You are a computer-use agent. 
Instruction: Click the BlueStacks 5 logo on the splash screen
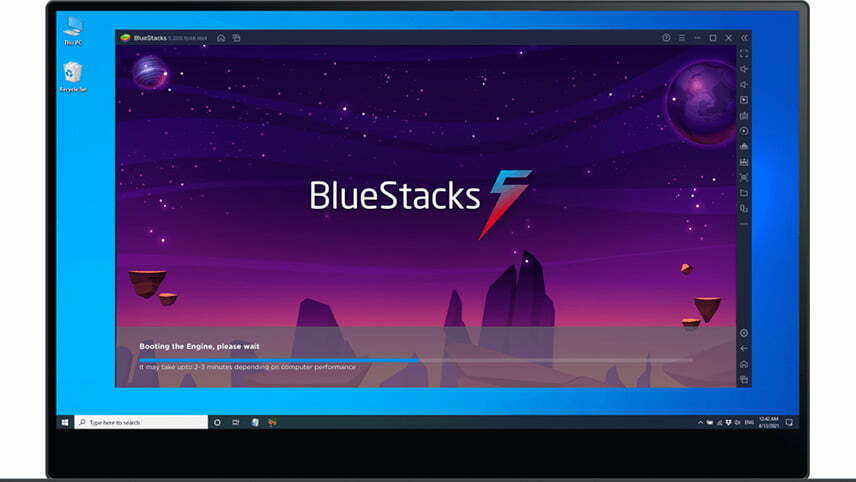pyautogui.click(x=420, y=204)
